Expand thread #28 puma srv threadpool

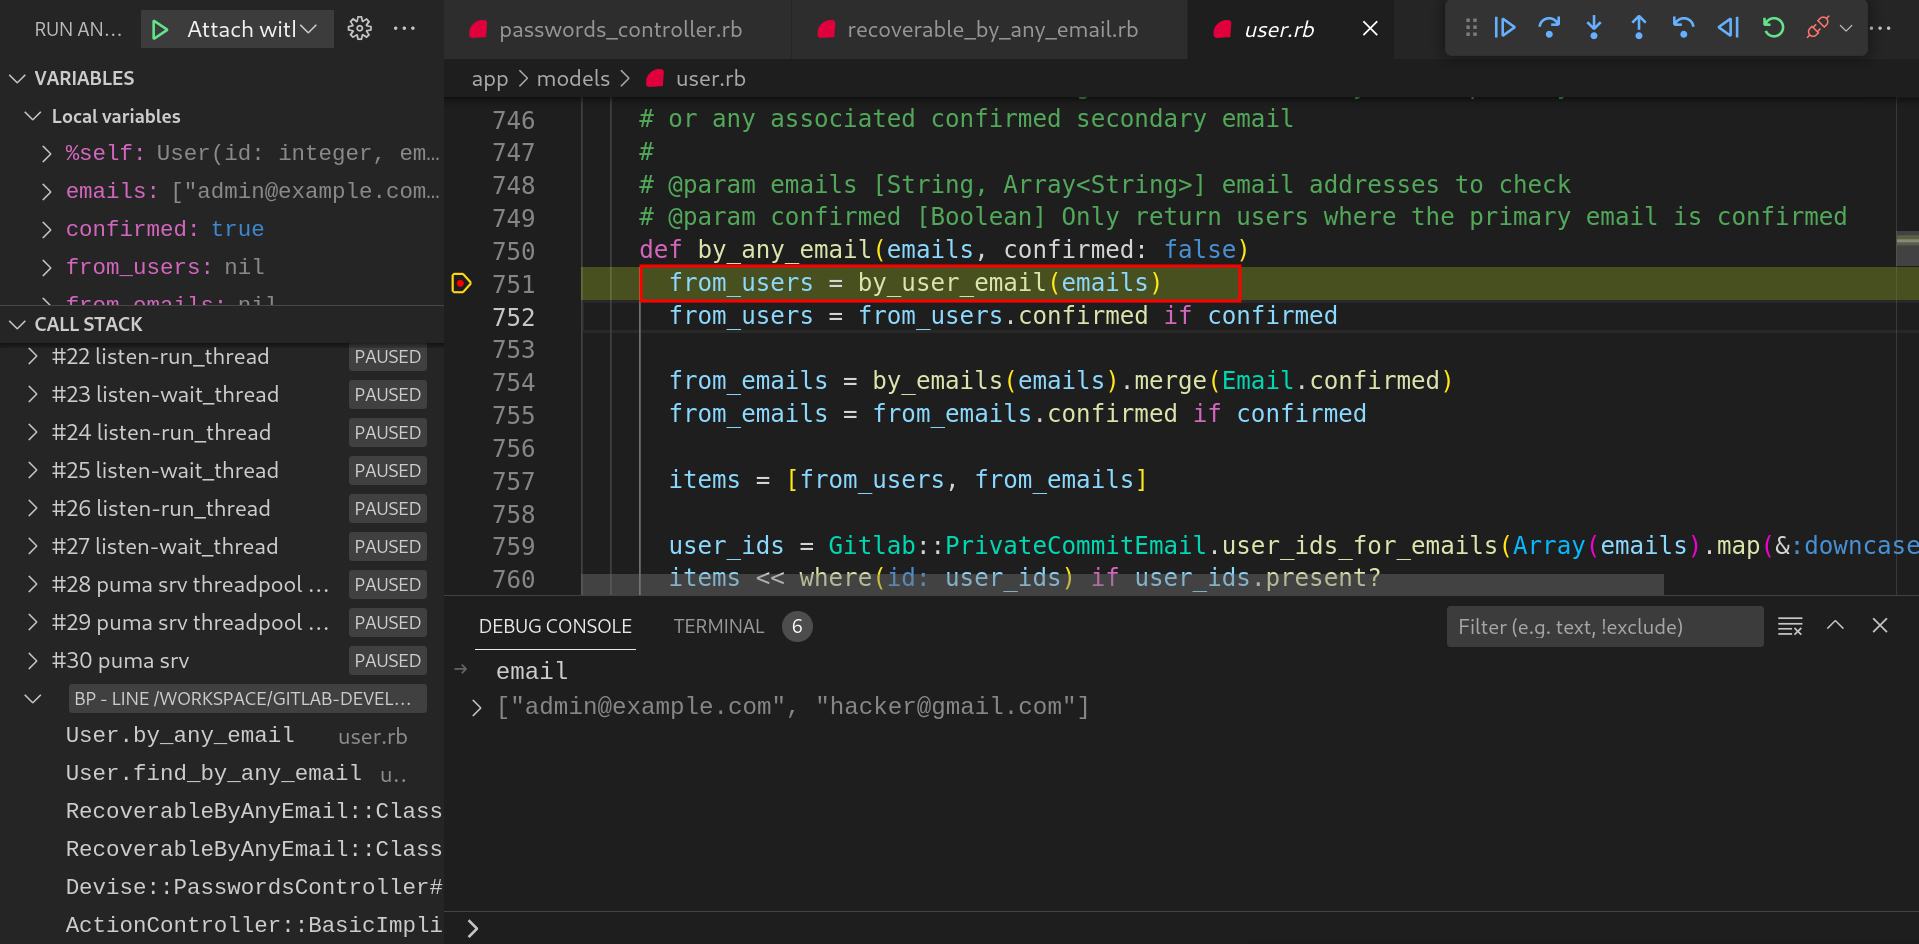(33, 585)
